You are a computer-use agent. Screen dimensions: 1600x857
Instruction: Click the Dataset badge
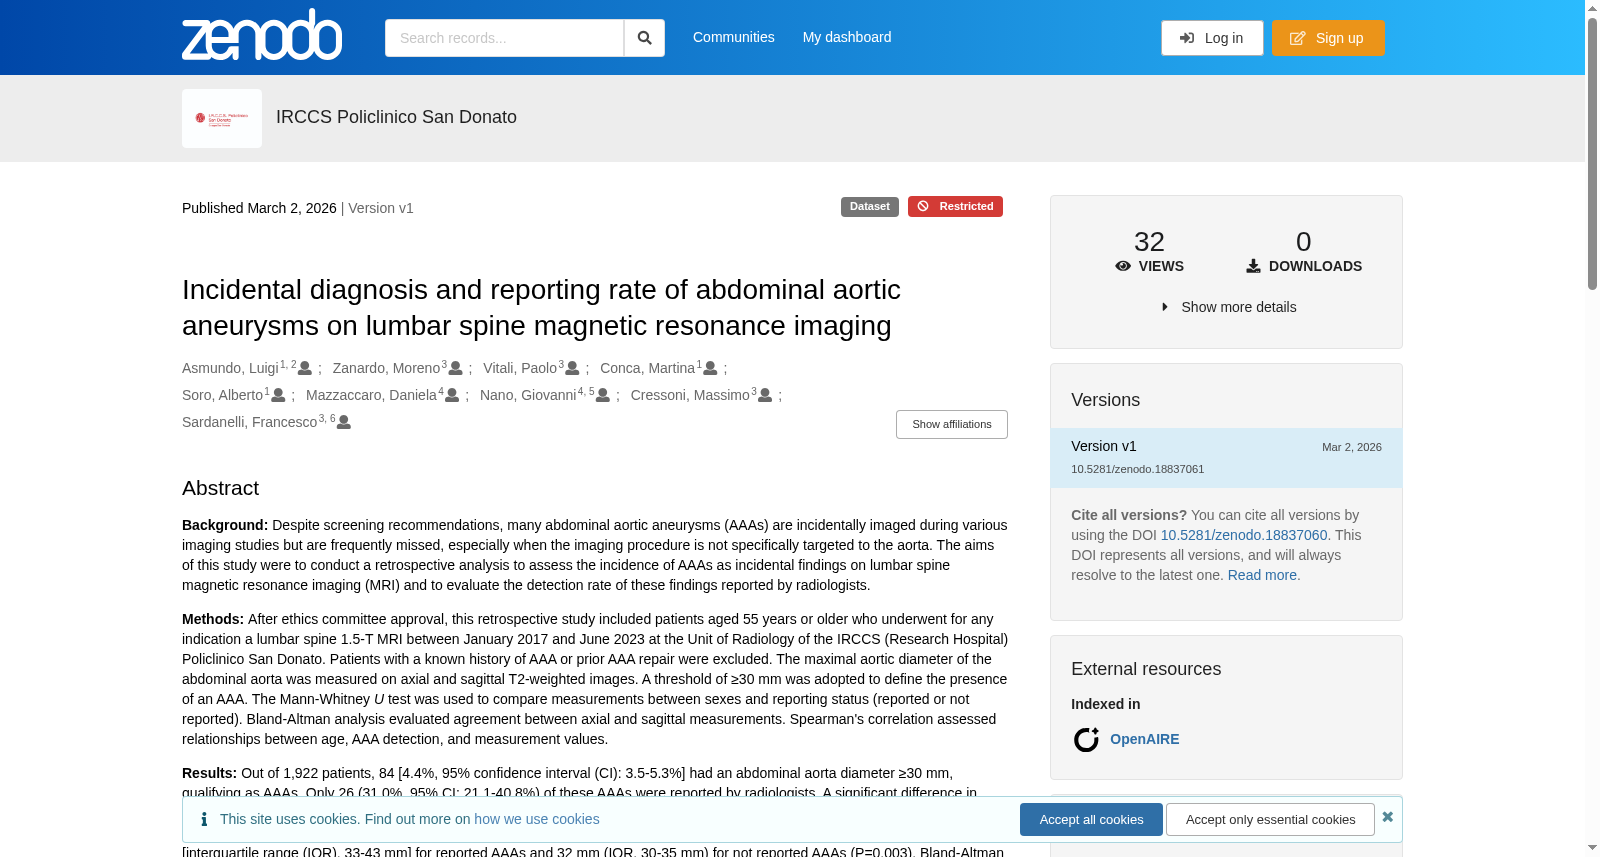pos(870,206)
